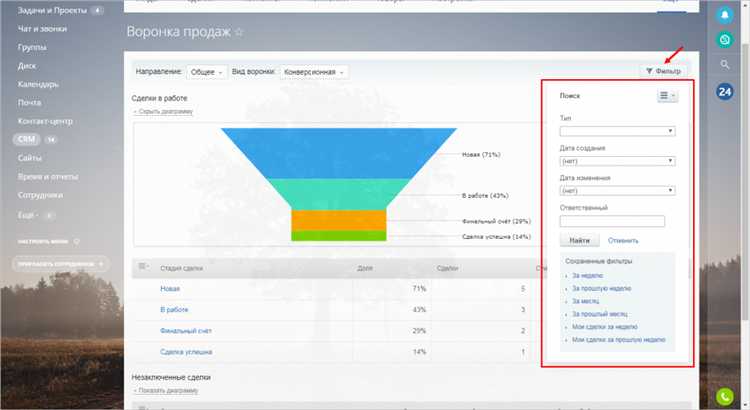Click the green activity stream icon
This screenshot has height=410, width=750.
[724, 40]
